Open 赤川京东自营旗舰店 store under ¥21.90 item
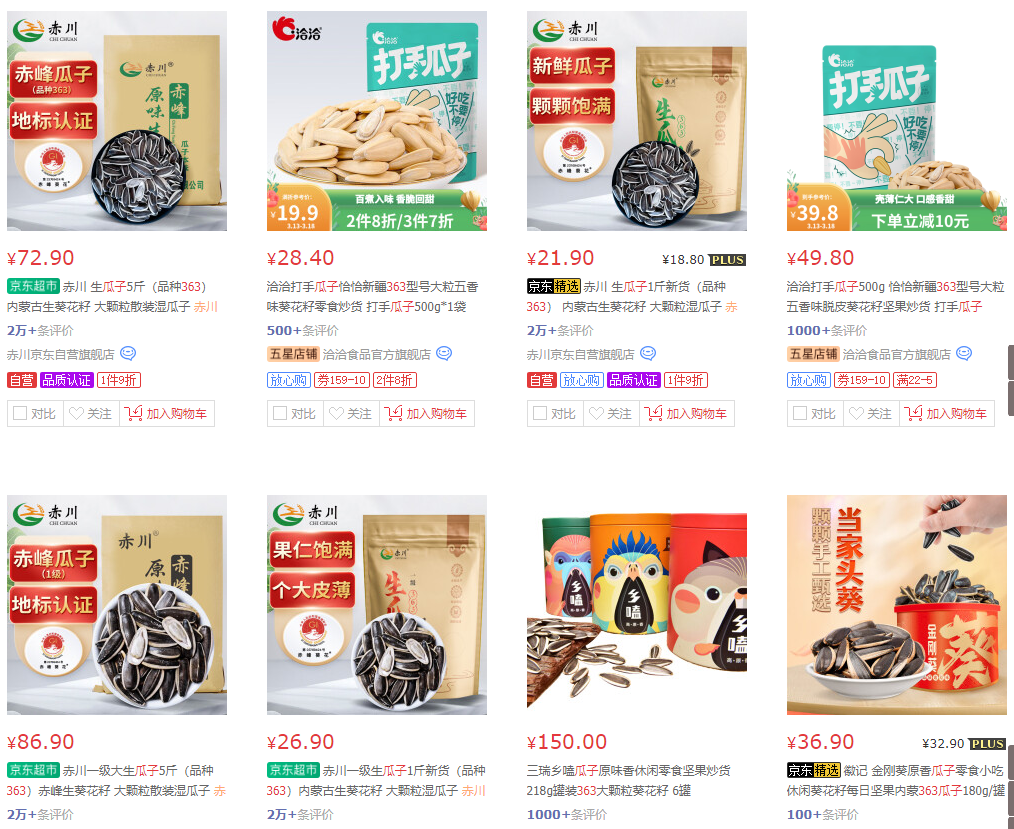This screenshot has height=829, width=1014. point(580,354)
